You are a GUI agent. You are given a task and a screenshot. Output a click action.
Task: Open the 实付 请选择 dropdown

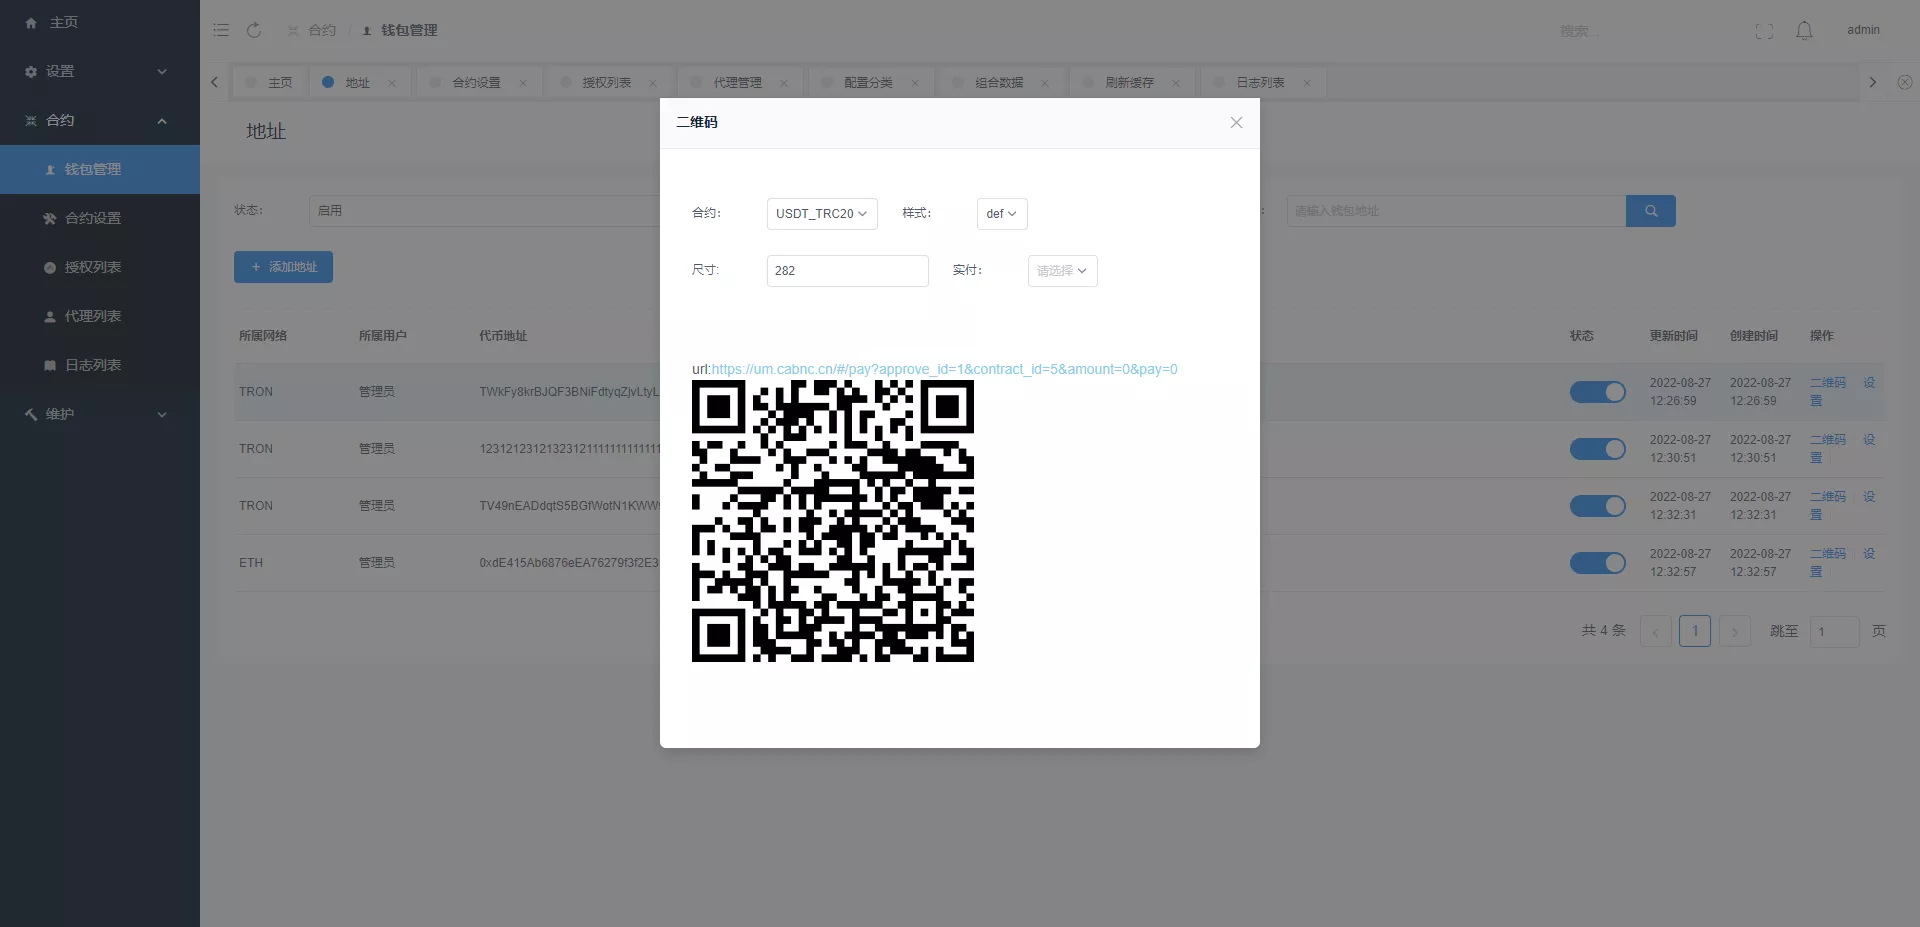coord(1062,271)
